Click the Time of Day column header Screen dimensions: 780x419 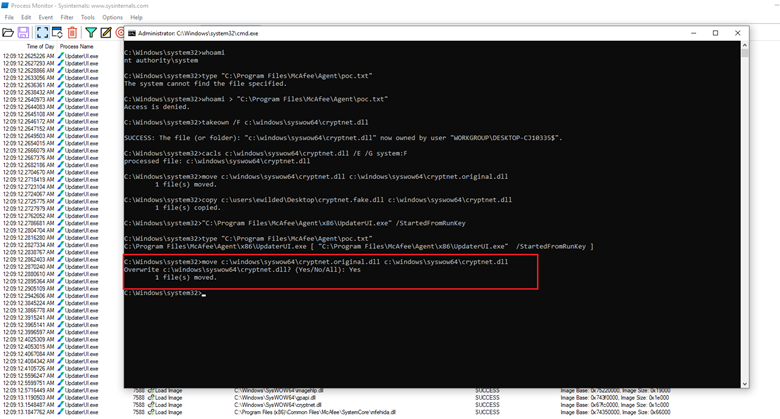point(40,46)
